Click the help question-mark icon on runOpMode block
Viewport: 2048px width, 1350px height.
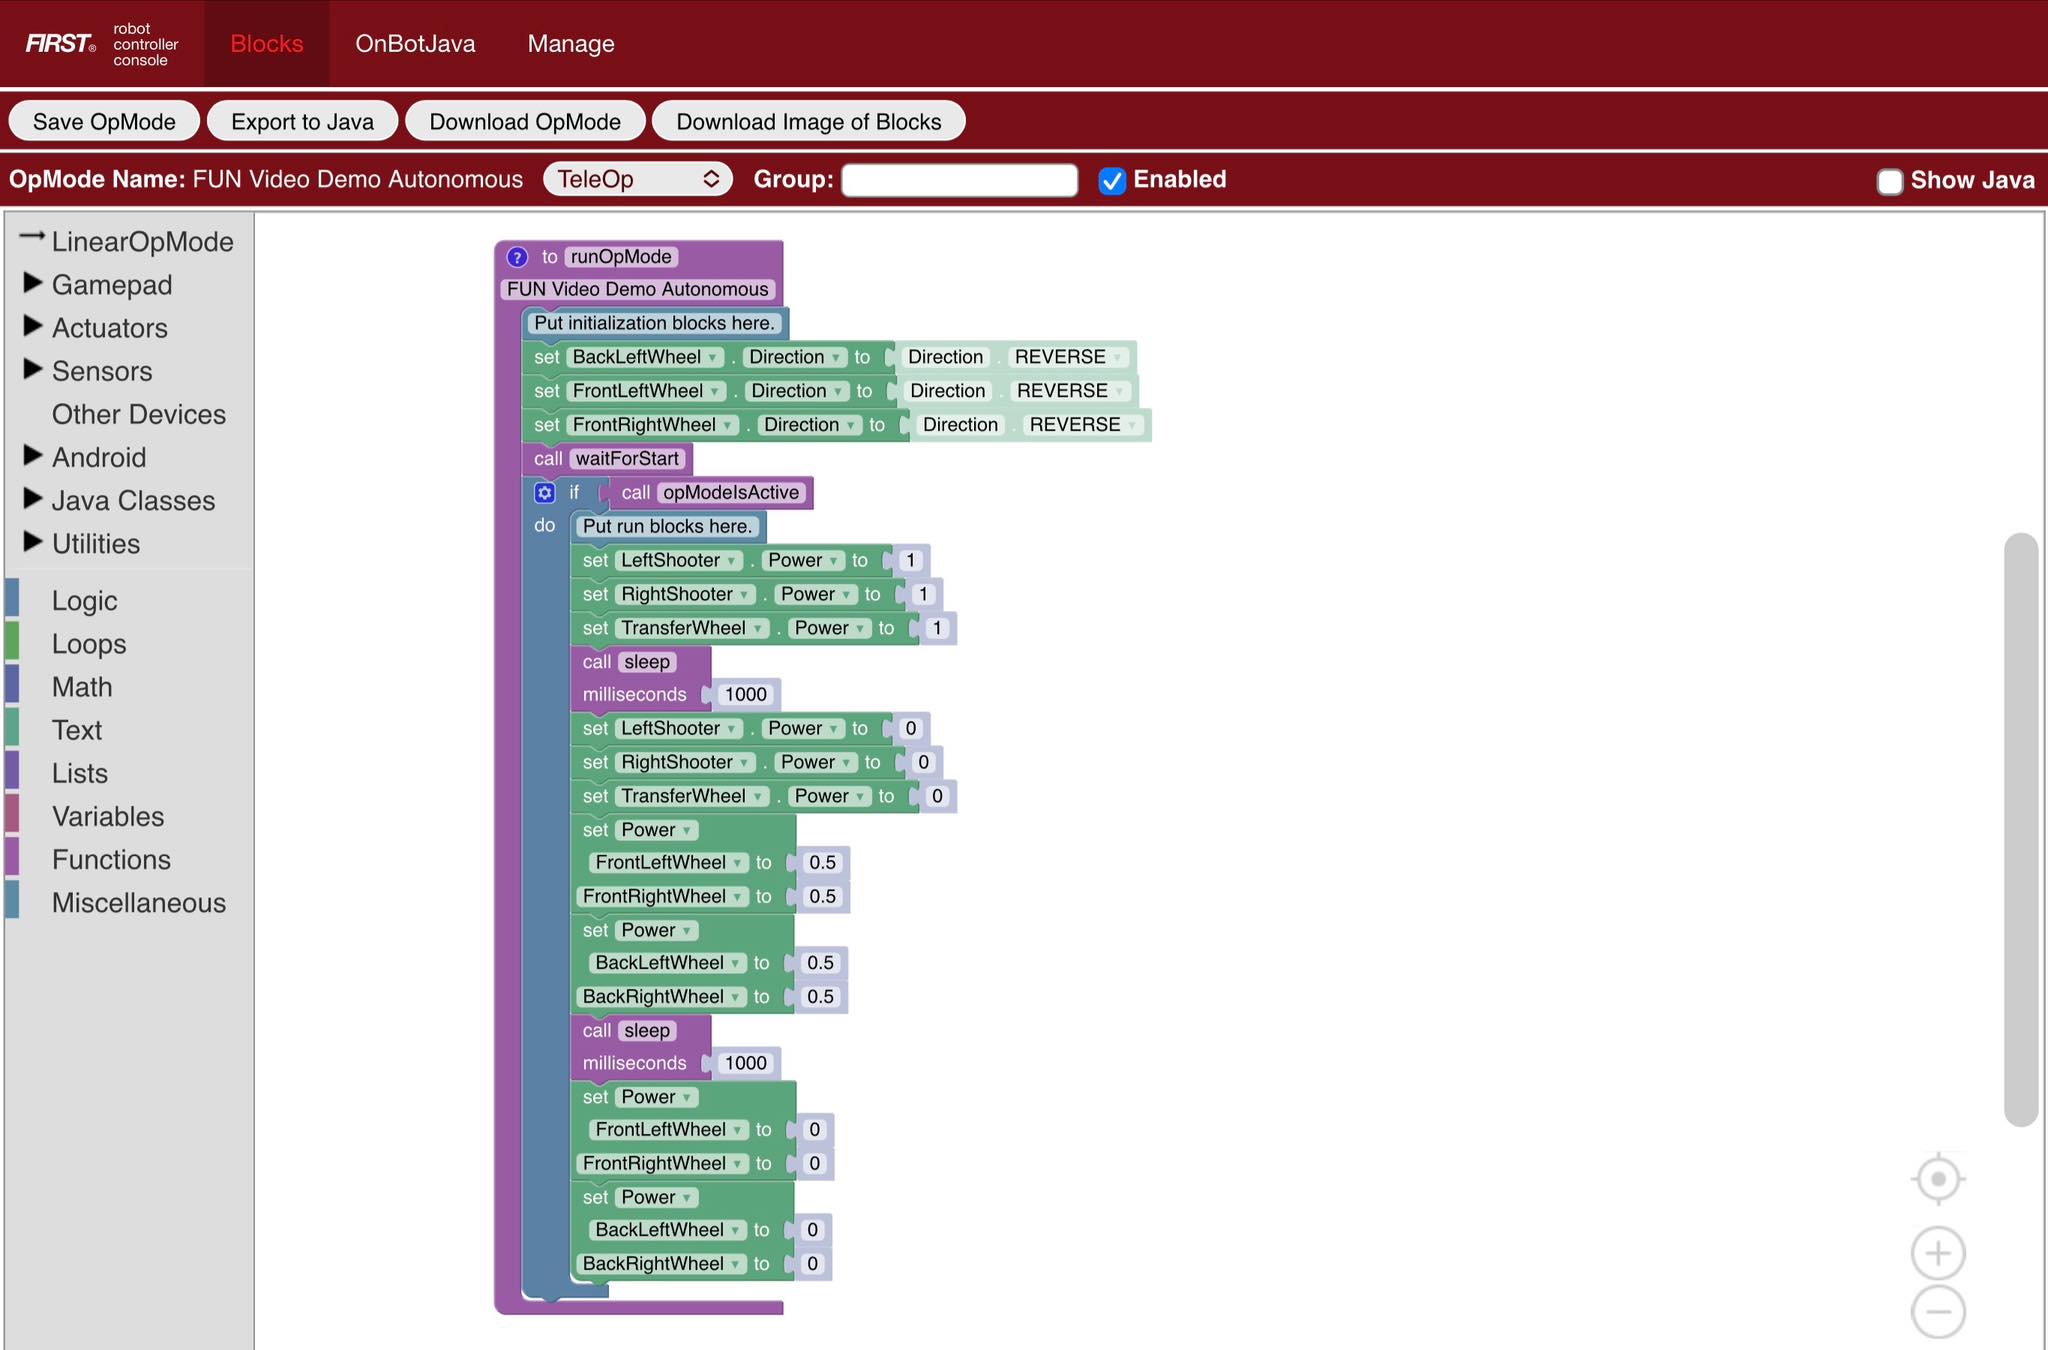pyautogui.click(x=517, y=257)
